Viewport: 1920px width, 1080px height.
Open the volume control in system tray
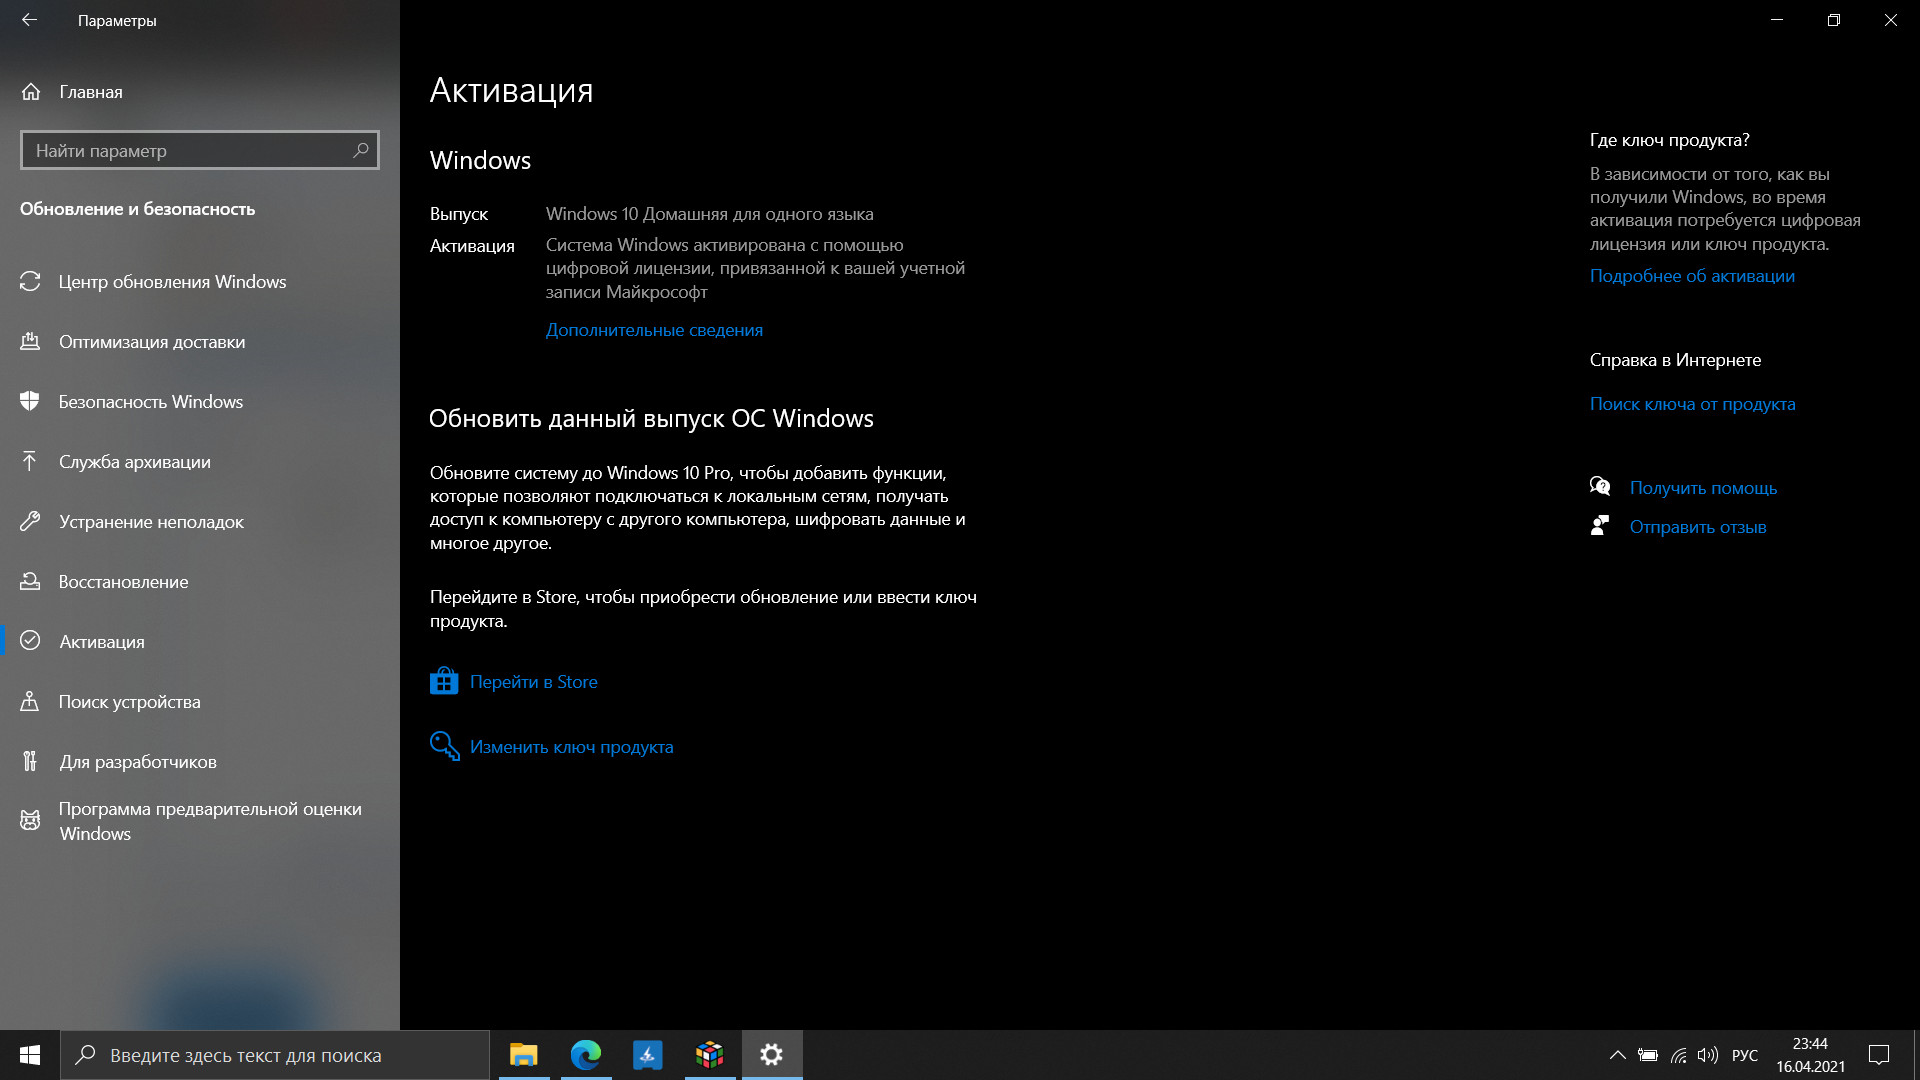pyautogui.click(x=1708, y=1055)
